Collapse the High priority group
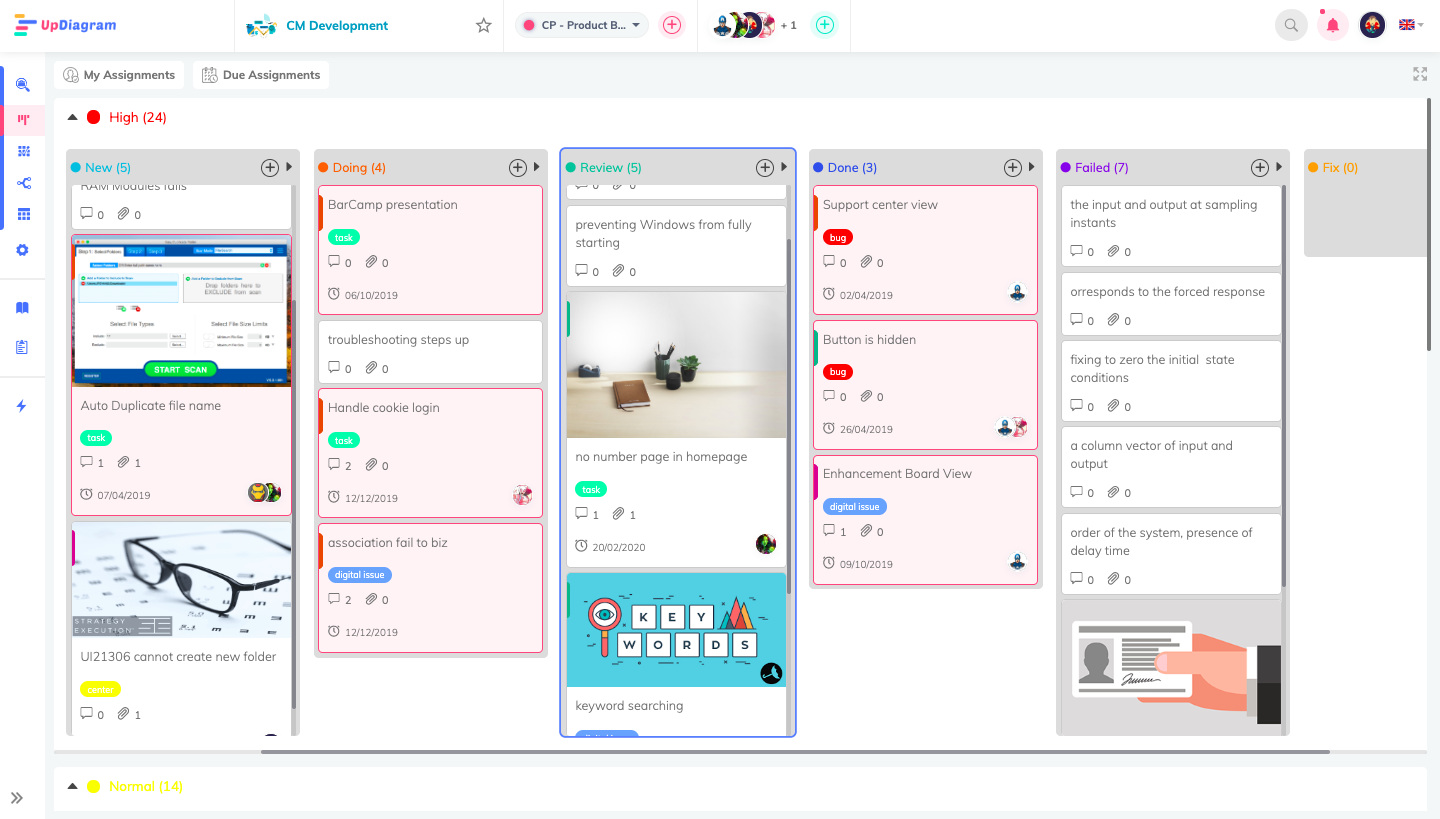 coord(72,117)
